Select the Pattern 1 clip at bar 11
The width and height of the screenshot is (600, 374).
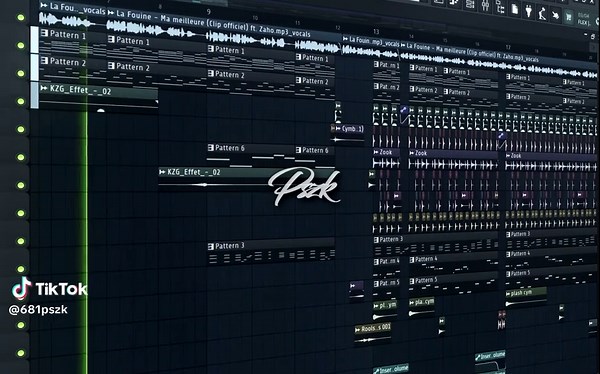tap(315, 63)
